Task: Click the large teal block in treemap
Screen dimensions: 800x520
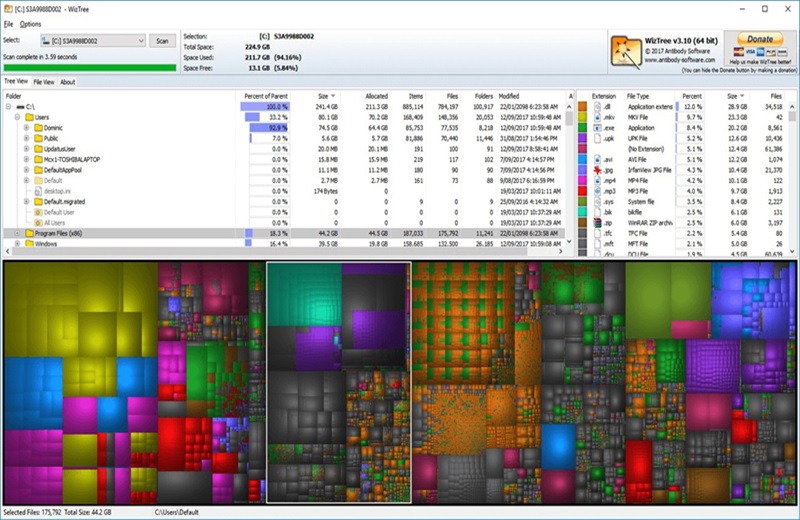Action: pos(305,294)
